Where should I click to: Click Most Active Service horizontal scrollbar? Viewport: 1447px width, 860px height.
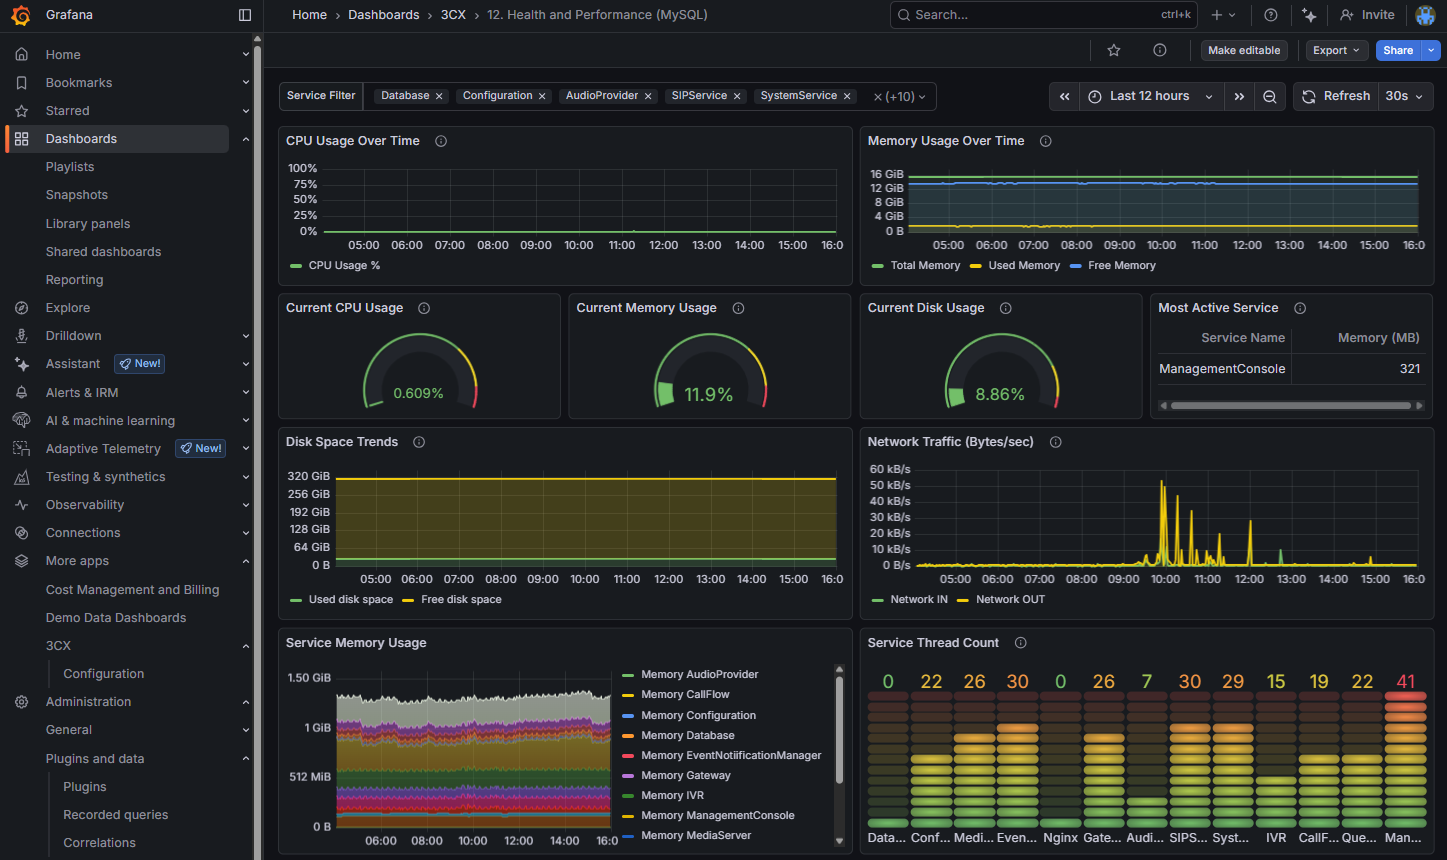click(x=1291, y=405)
